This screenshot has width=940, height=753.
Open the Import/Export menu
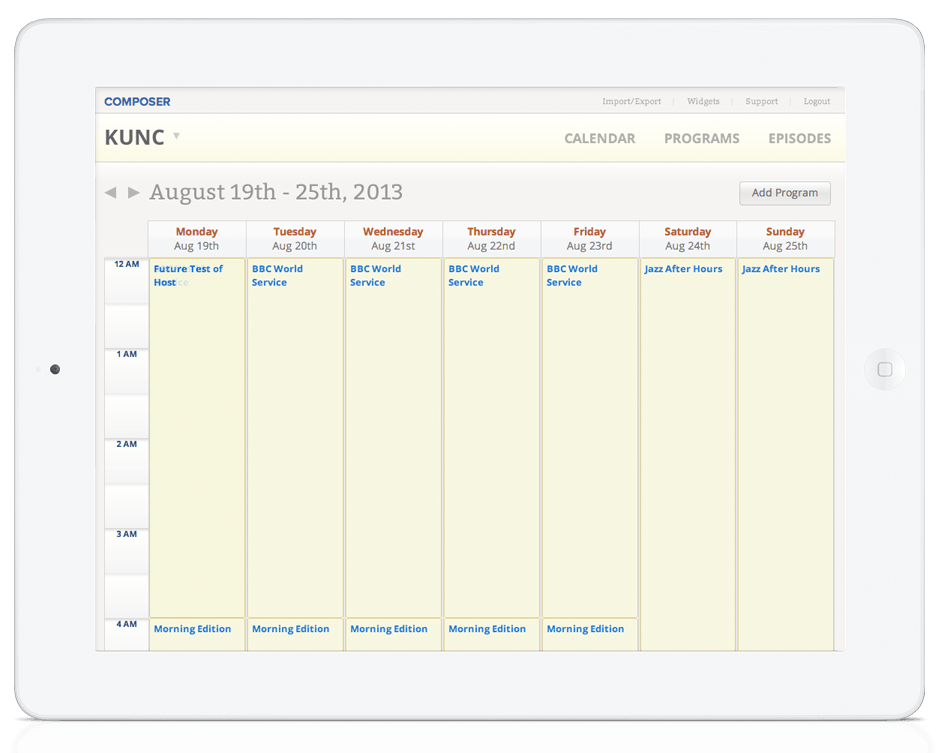pos(631,101)
